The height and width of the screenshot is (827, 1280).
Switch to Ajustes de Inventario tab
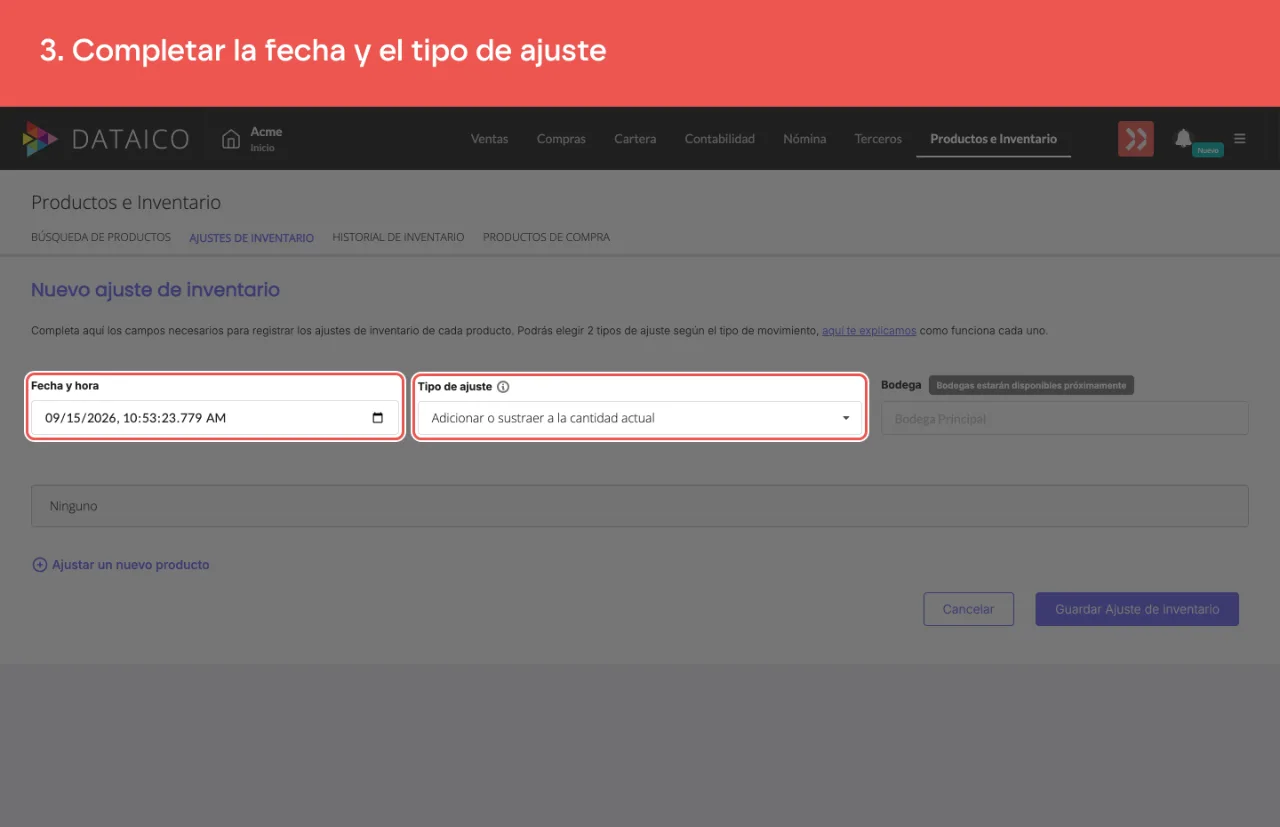[251, 238]
